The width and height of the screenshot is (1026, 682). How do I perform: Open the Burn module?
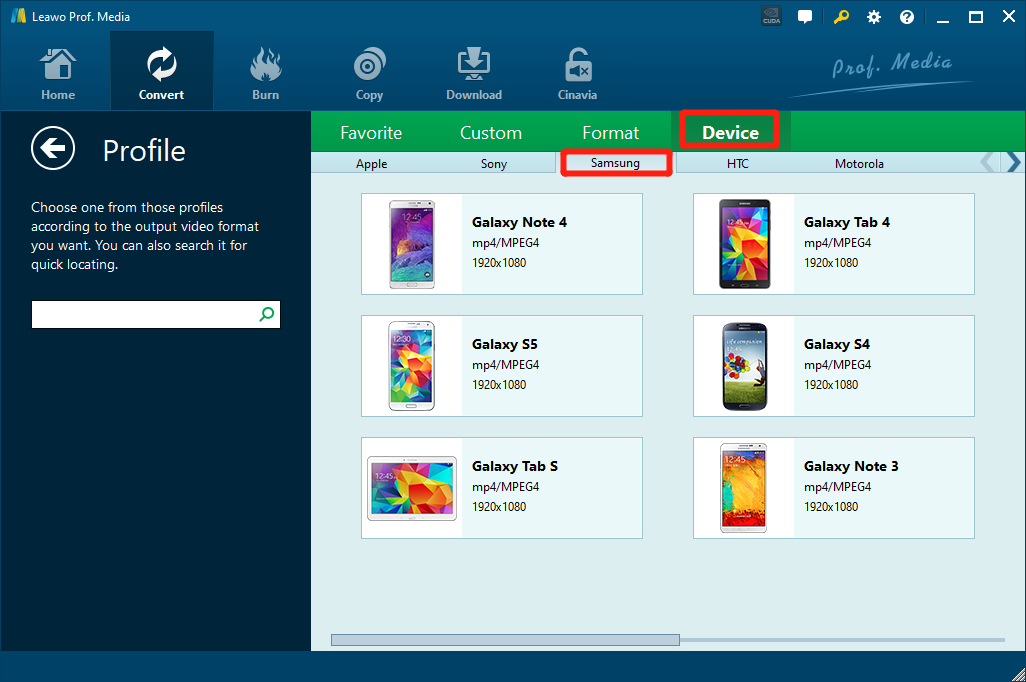265,74
